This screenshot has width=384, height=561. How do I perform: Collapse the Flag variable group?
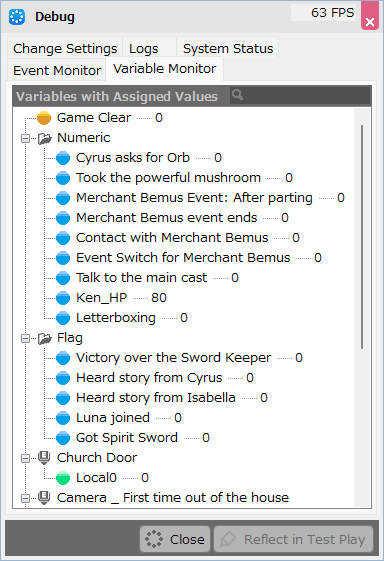25,338
